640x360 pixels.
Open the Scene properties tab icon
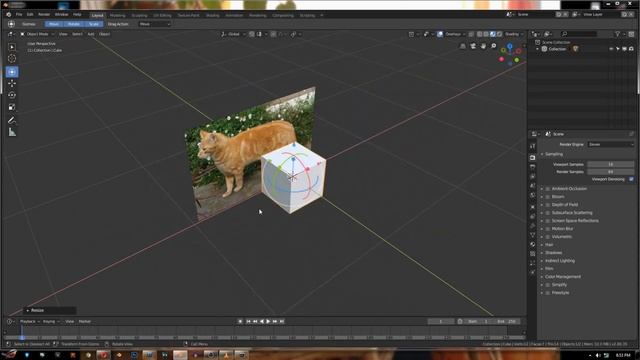click(533, 186)
